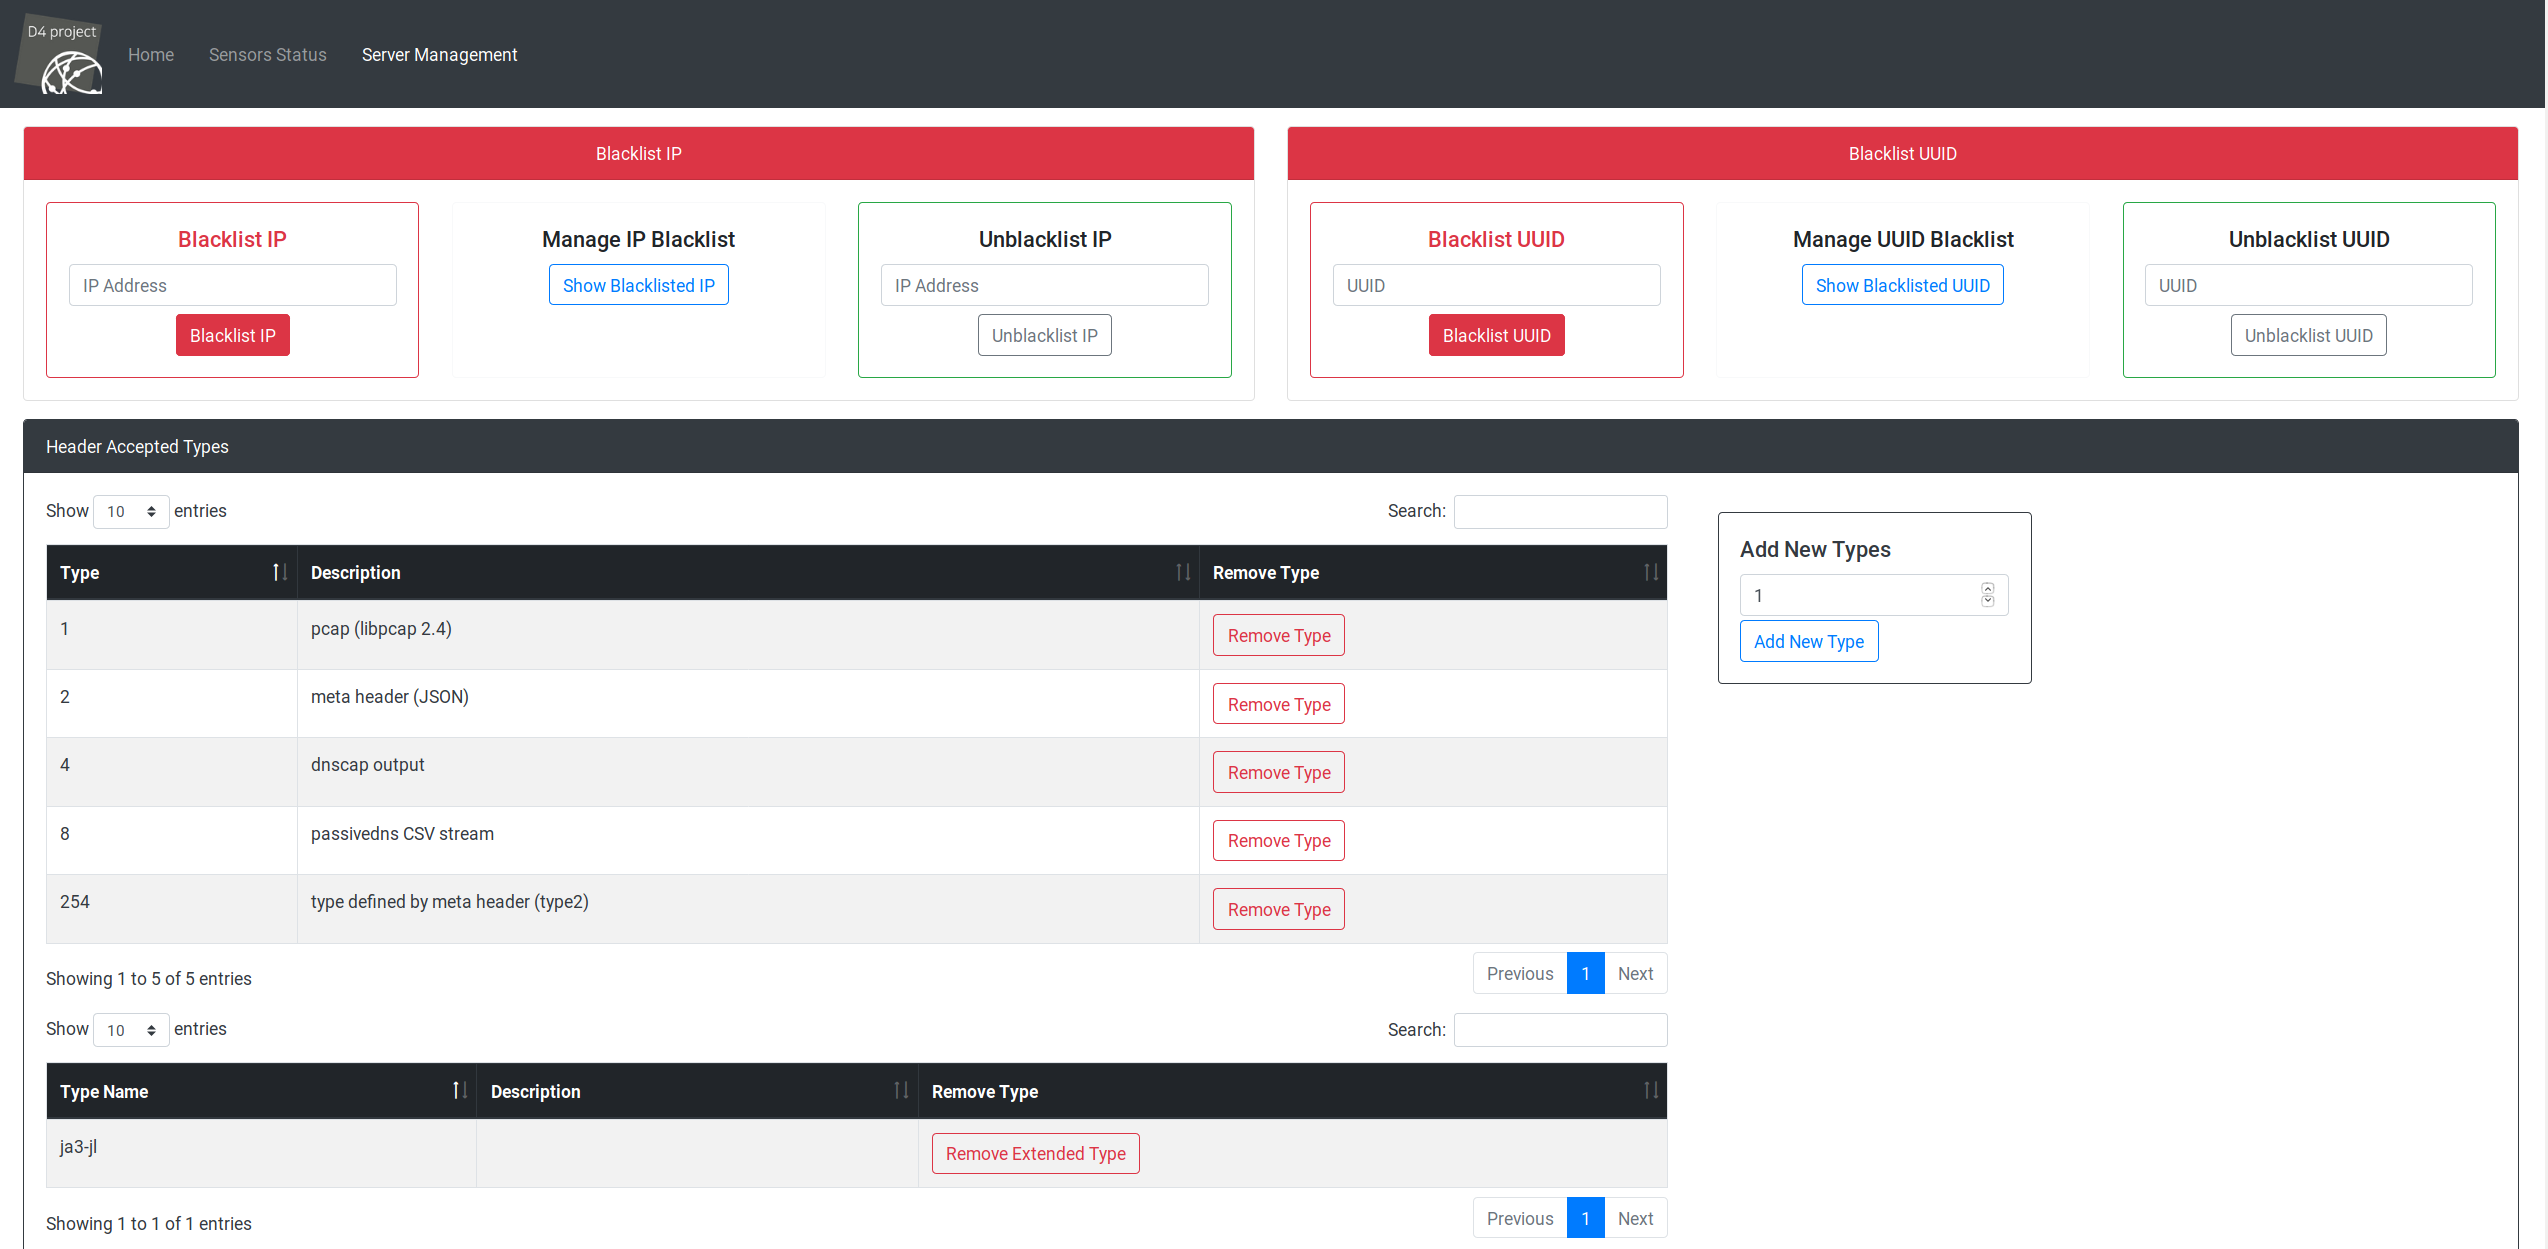Open extended types entries-per-page dropdown
Screen dimensions: 2548x1249
point(131,1030)
